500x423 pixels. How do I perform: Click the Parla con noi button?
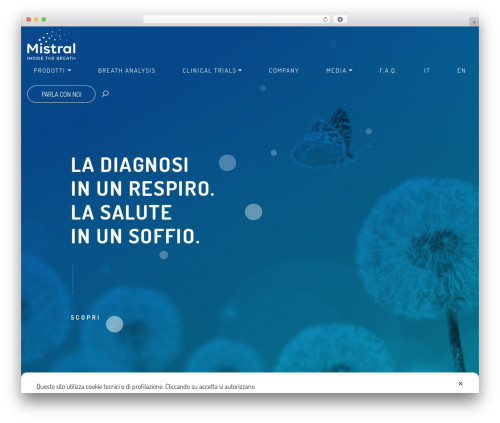(x=61, y=94)
